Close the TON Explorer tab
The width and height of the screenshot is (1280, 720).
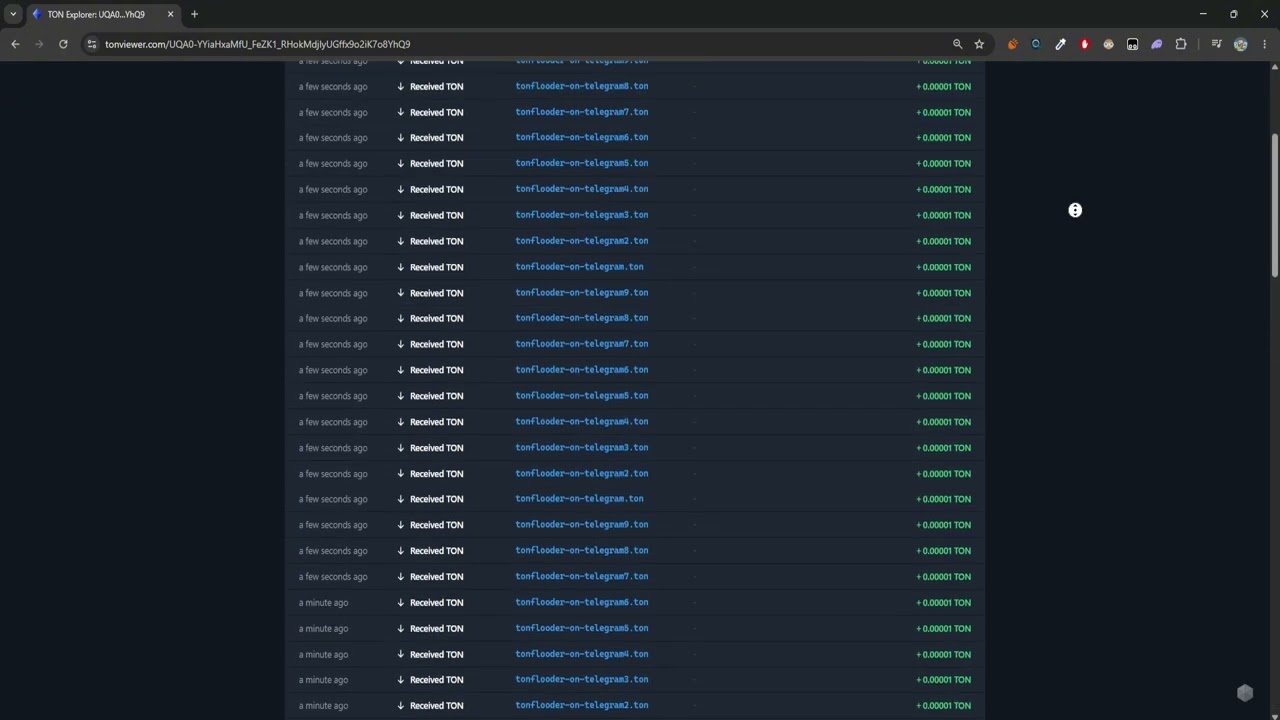[170, 14]
